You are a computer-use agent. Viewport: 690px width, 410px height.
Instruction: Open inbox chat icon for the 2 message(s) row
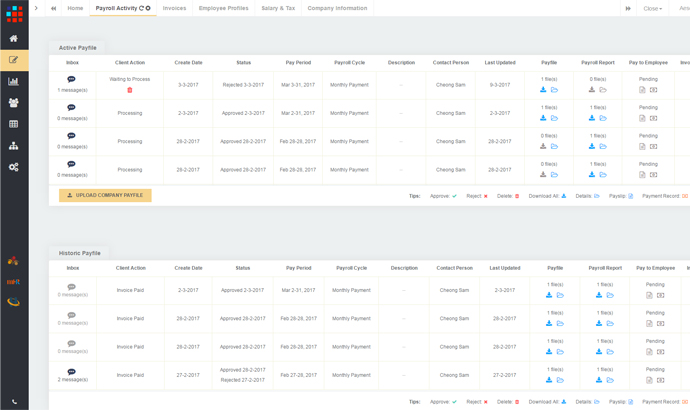pyautogui.click(x=71, y=372)
